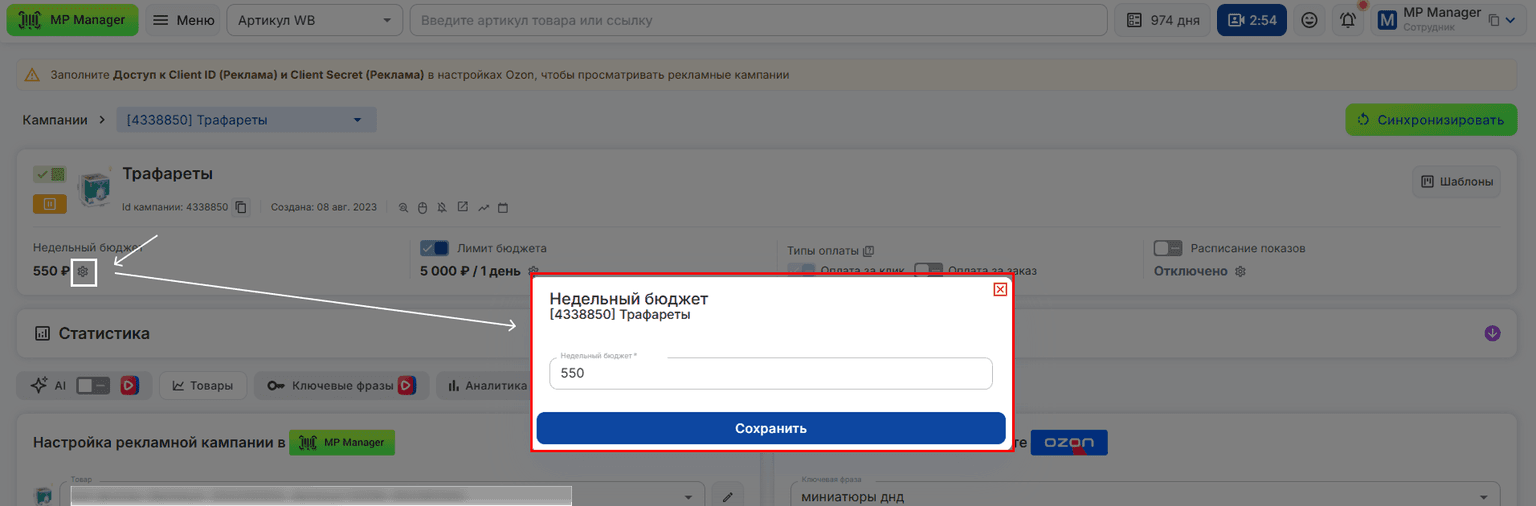Click the Недельный бюджет input with 550
The width and height of the screenshot is (1536, 506).
(771, 373)
